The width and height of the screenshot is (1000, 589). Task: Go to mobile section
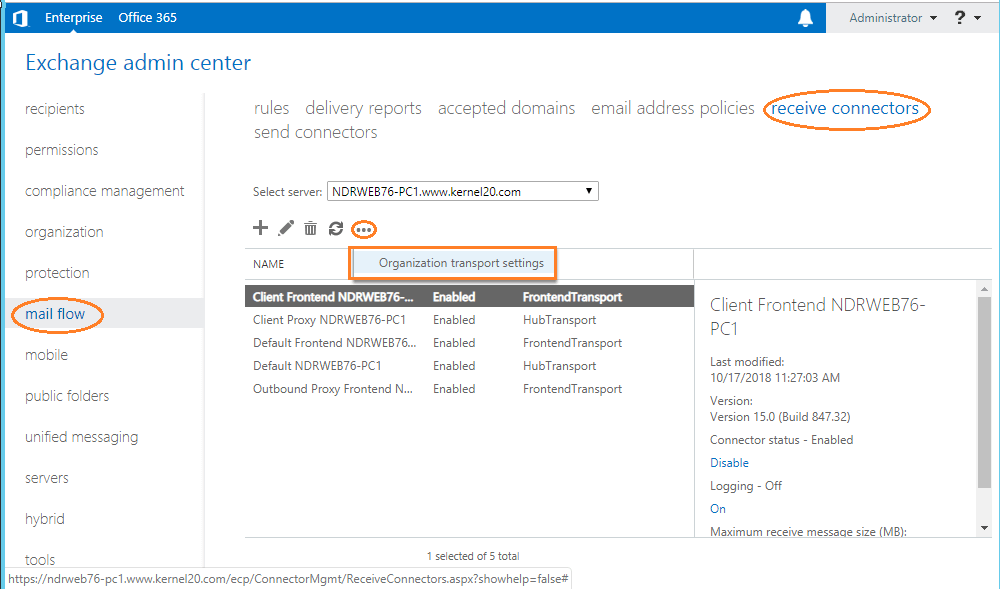(x=47, y=354)
